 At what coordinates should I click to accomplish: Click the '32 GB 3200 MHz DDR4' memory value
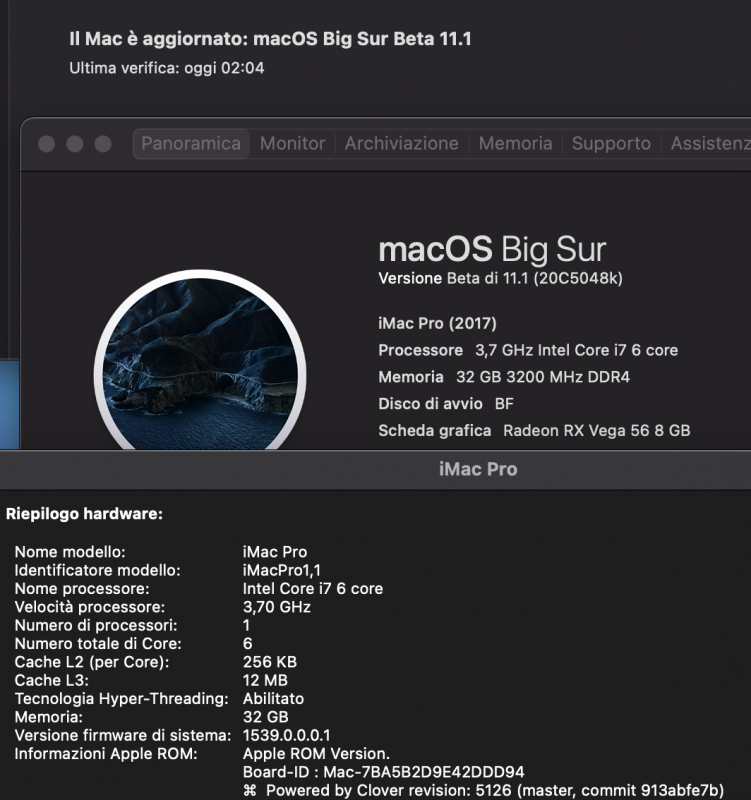click(543, 377)
